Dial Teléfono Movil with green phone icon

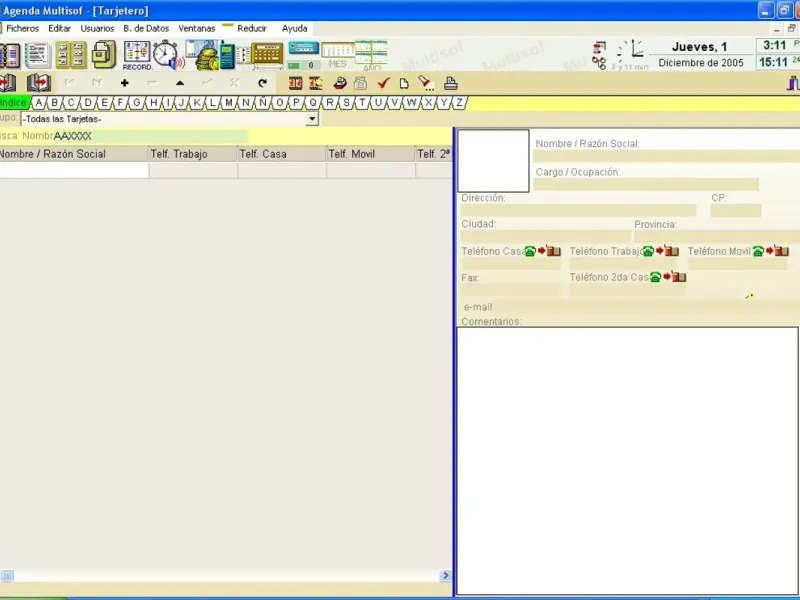pos(758,251)
